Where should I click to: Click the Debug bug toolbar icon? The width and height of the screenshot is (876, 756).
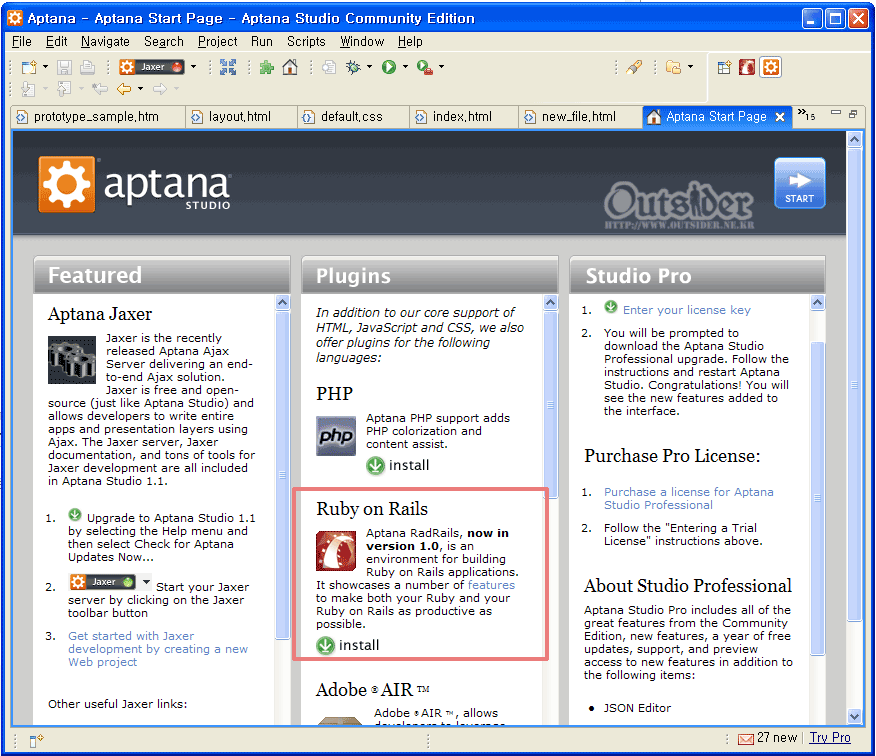pyautogui.click(x=354, y=67)
